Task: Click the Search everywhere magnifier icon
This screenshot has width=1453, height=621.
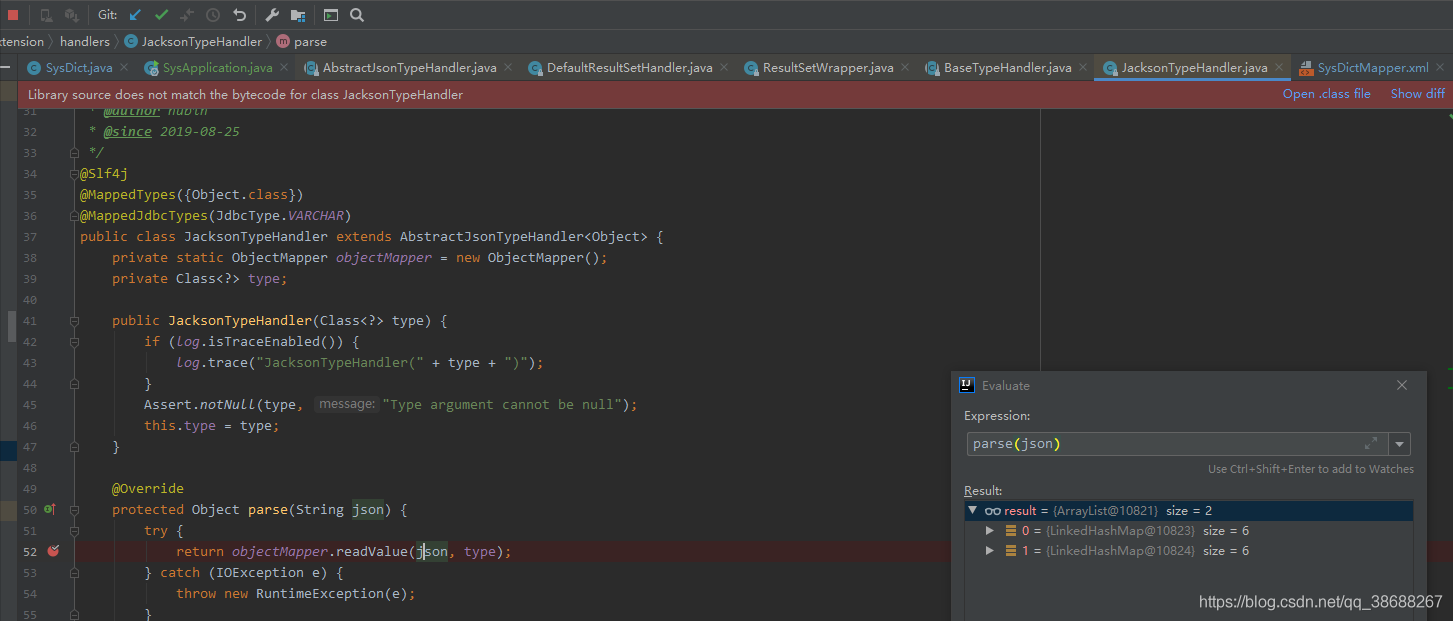Action: (356, 15)
